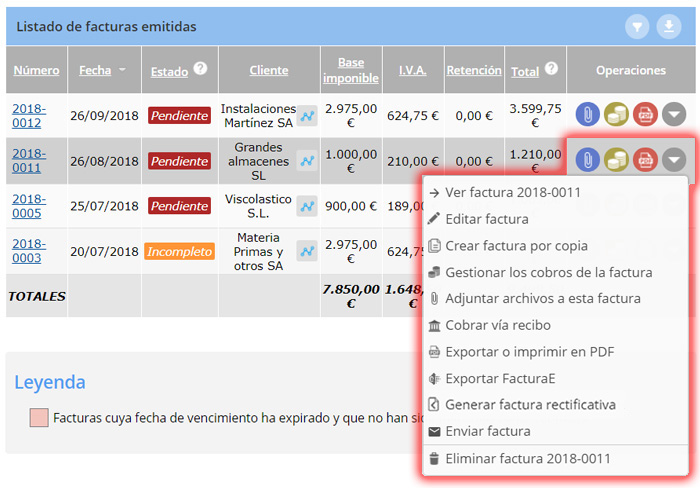Screen dimensions: 700x488
Task: Click Pendiente status badge of invoice 2018-0012
Action: pyautogui.click(x=179, y=116)
